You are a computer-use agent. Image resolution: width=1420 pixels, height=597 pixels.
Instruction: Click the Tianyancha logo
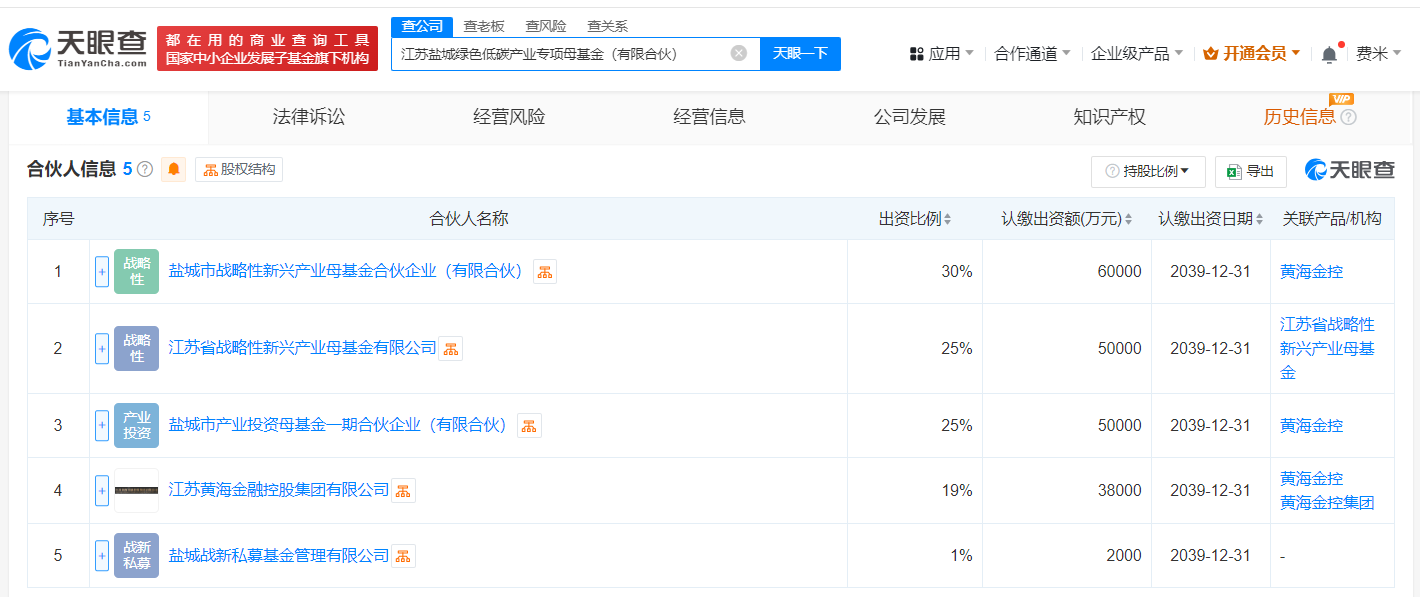77,49
